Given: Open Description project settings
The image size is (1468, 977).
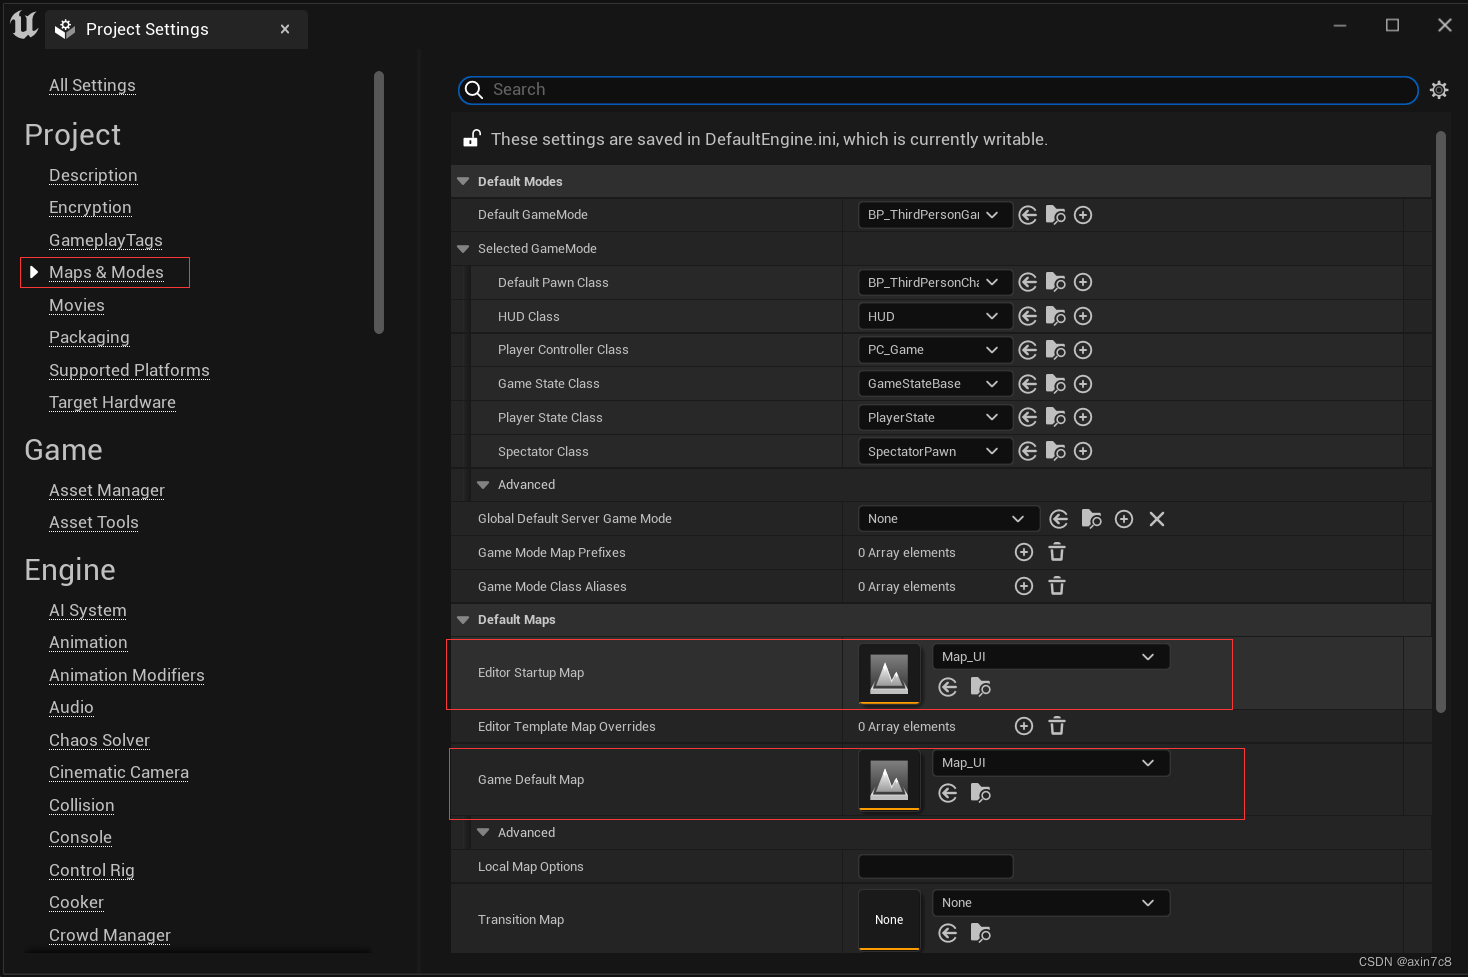Looking at the screenshot, I should click(93, 175).
